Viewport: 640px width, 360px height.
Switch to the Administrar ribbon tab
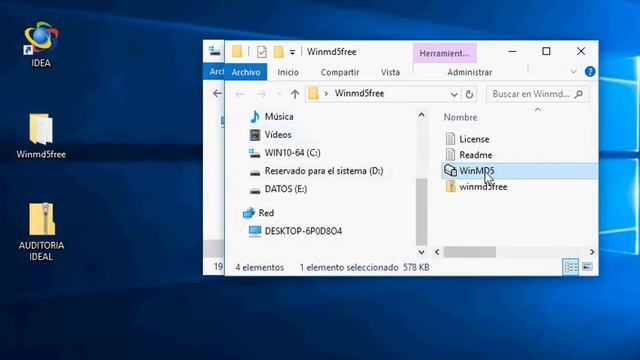click(469, 72)
